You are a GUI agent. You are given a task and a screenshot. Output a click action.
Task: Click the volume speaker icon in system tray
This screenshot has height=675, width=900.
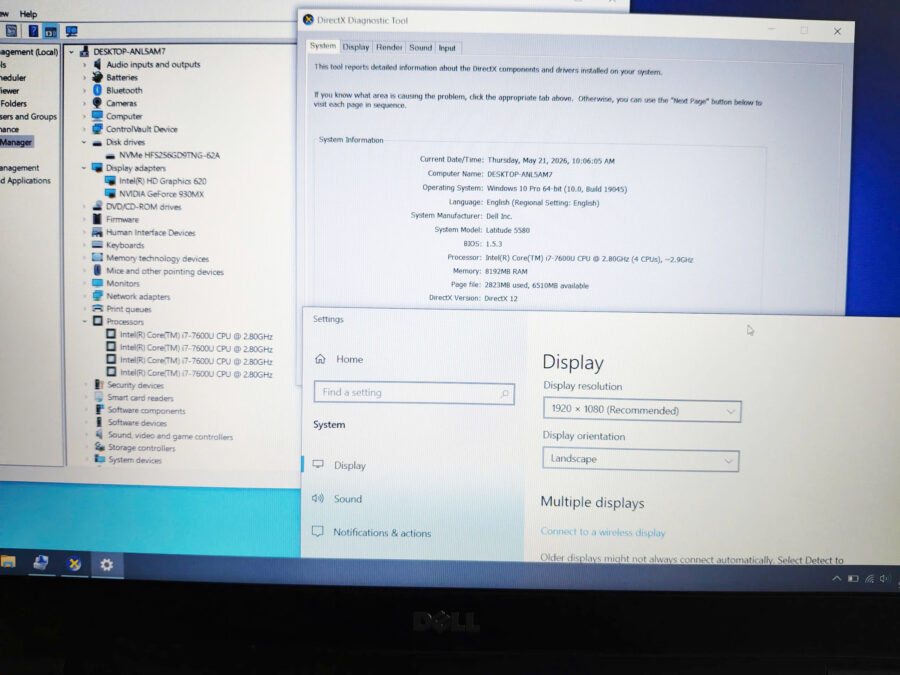point(885,579)
